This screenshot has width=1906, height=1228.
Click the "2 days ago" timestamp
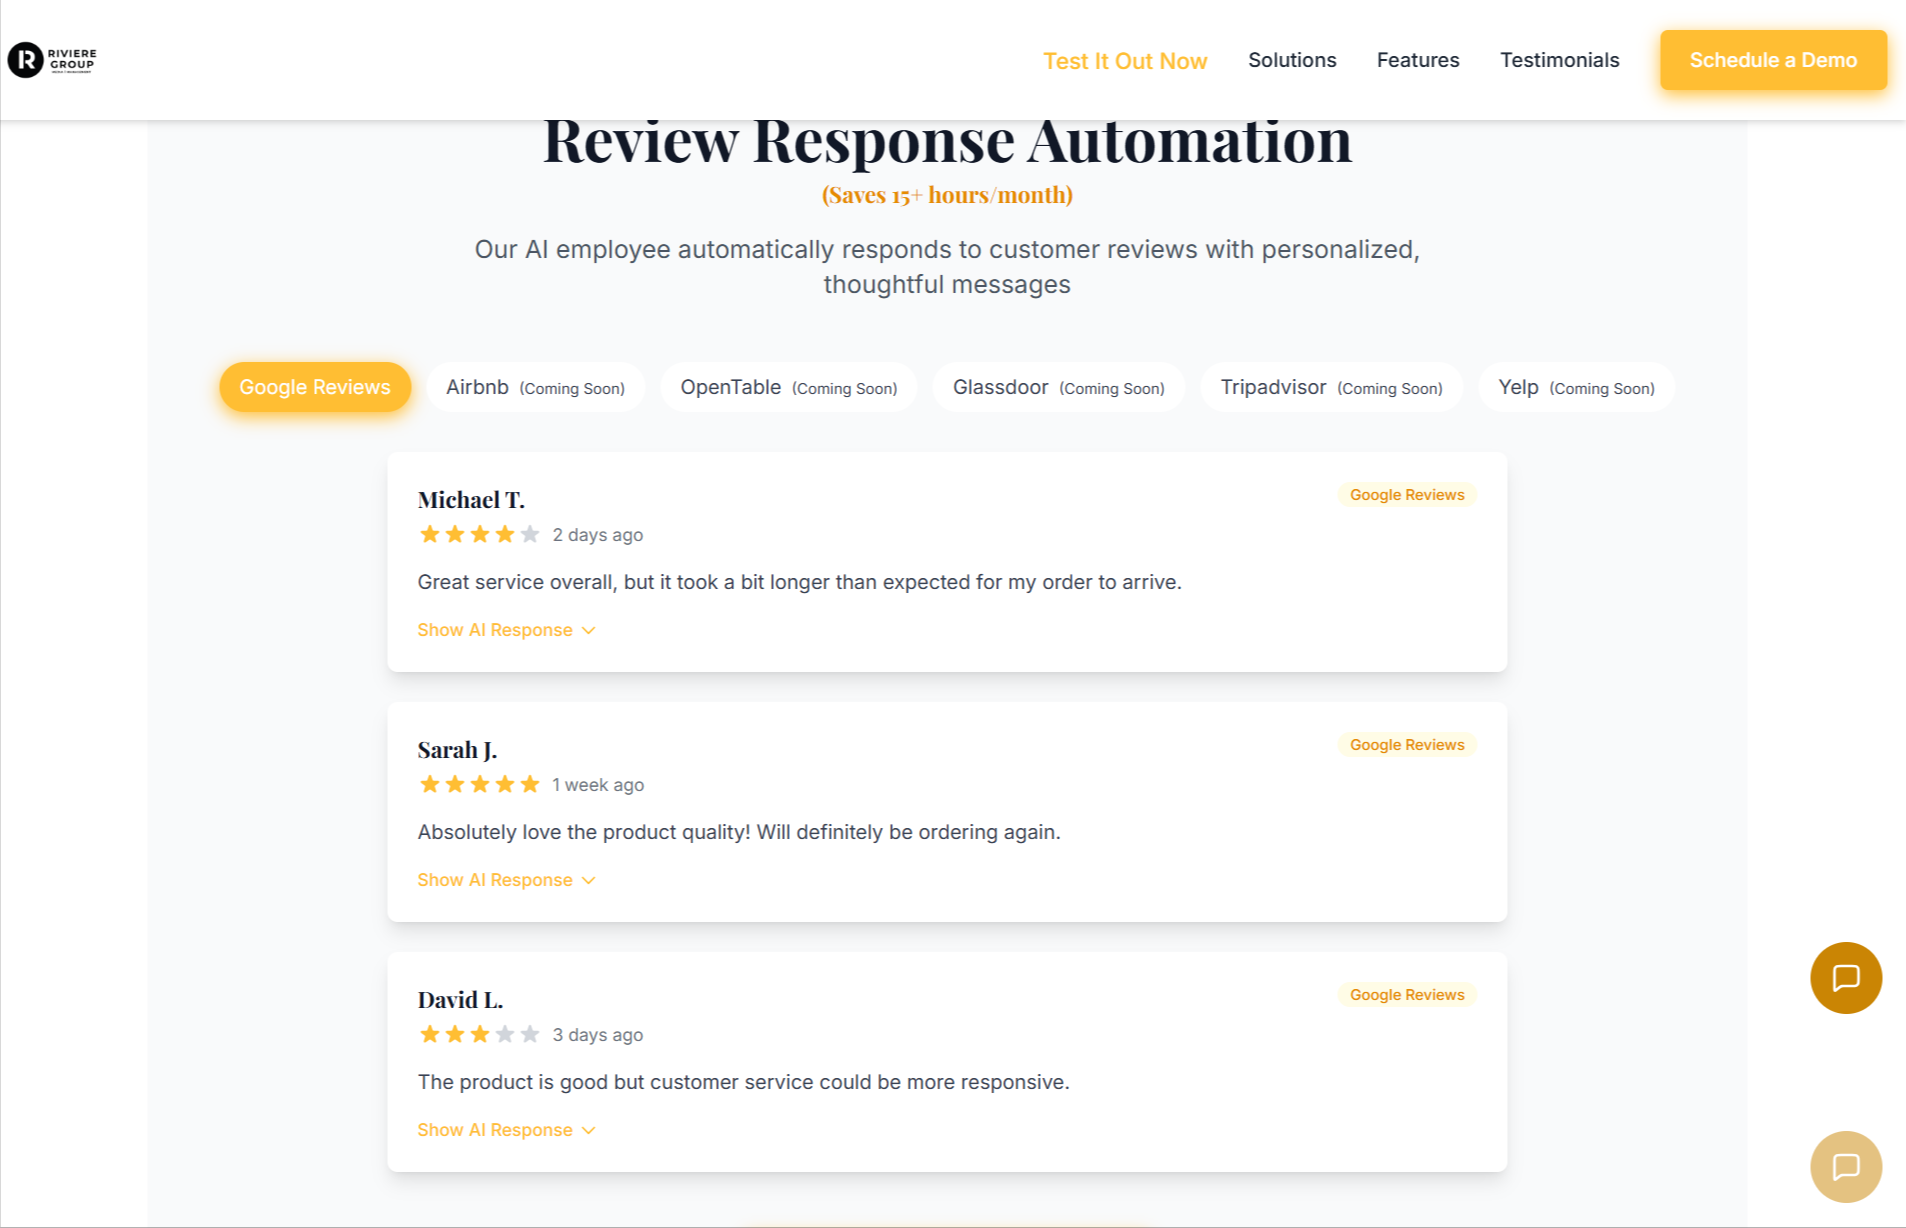pos(598,535)
